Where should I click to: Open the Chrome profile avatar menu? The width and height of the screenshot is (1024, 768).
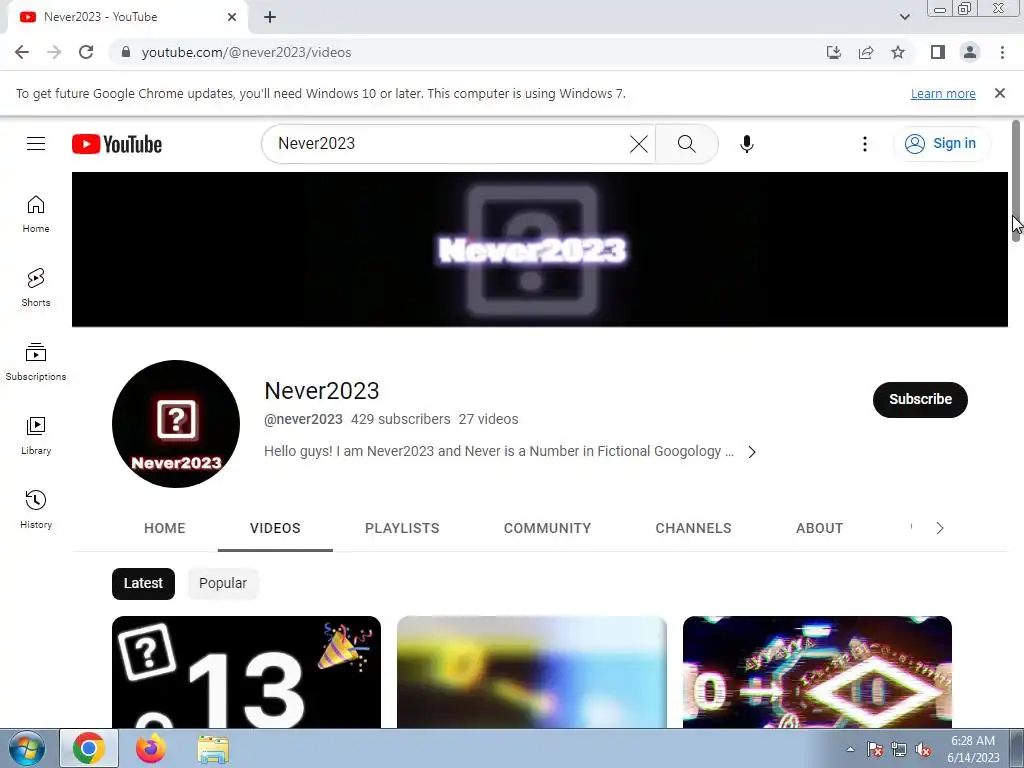970,52
